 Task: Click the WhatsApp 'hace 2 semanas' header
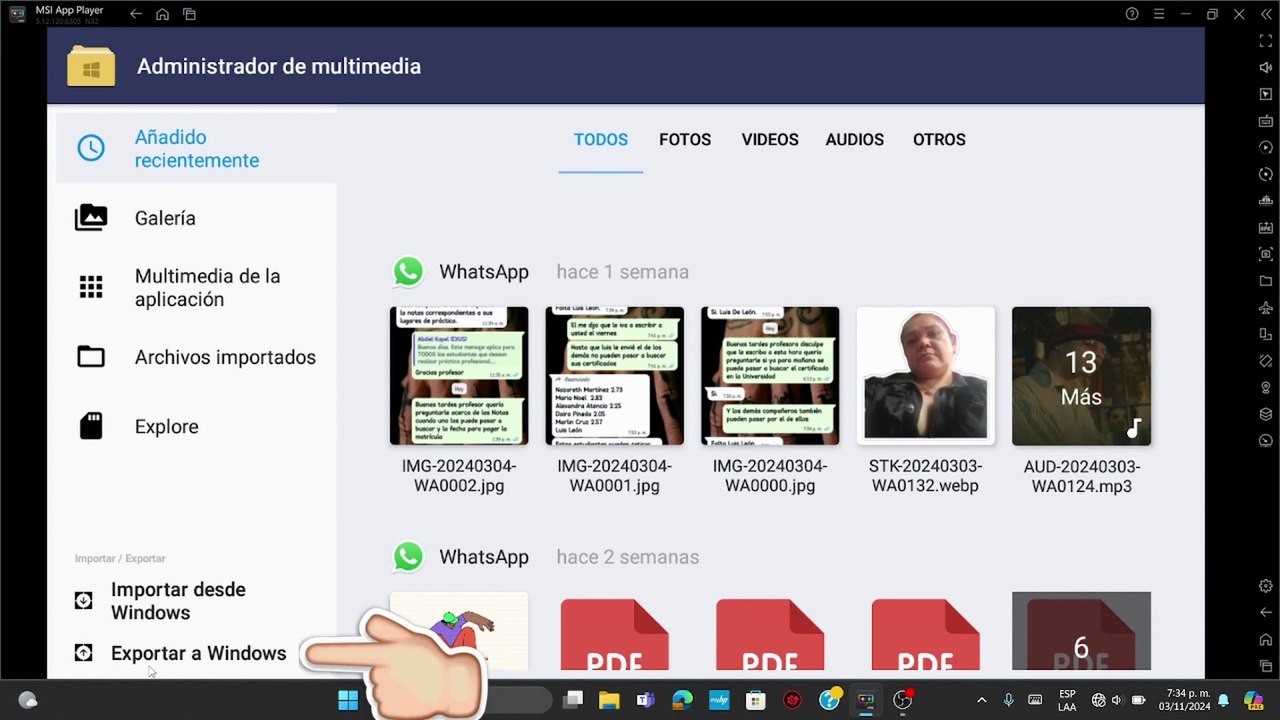(x=545, y=557)
